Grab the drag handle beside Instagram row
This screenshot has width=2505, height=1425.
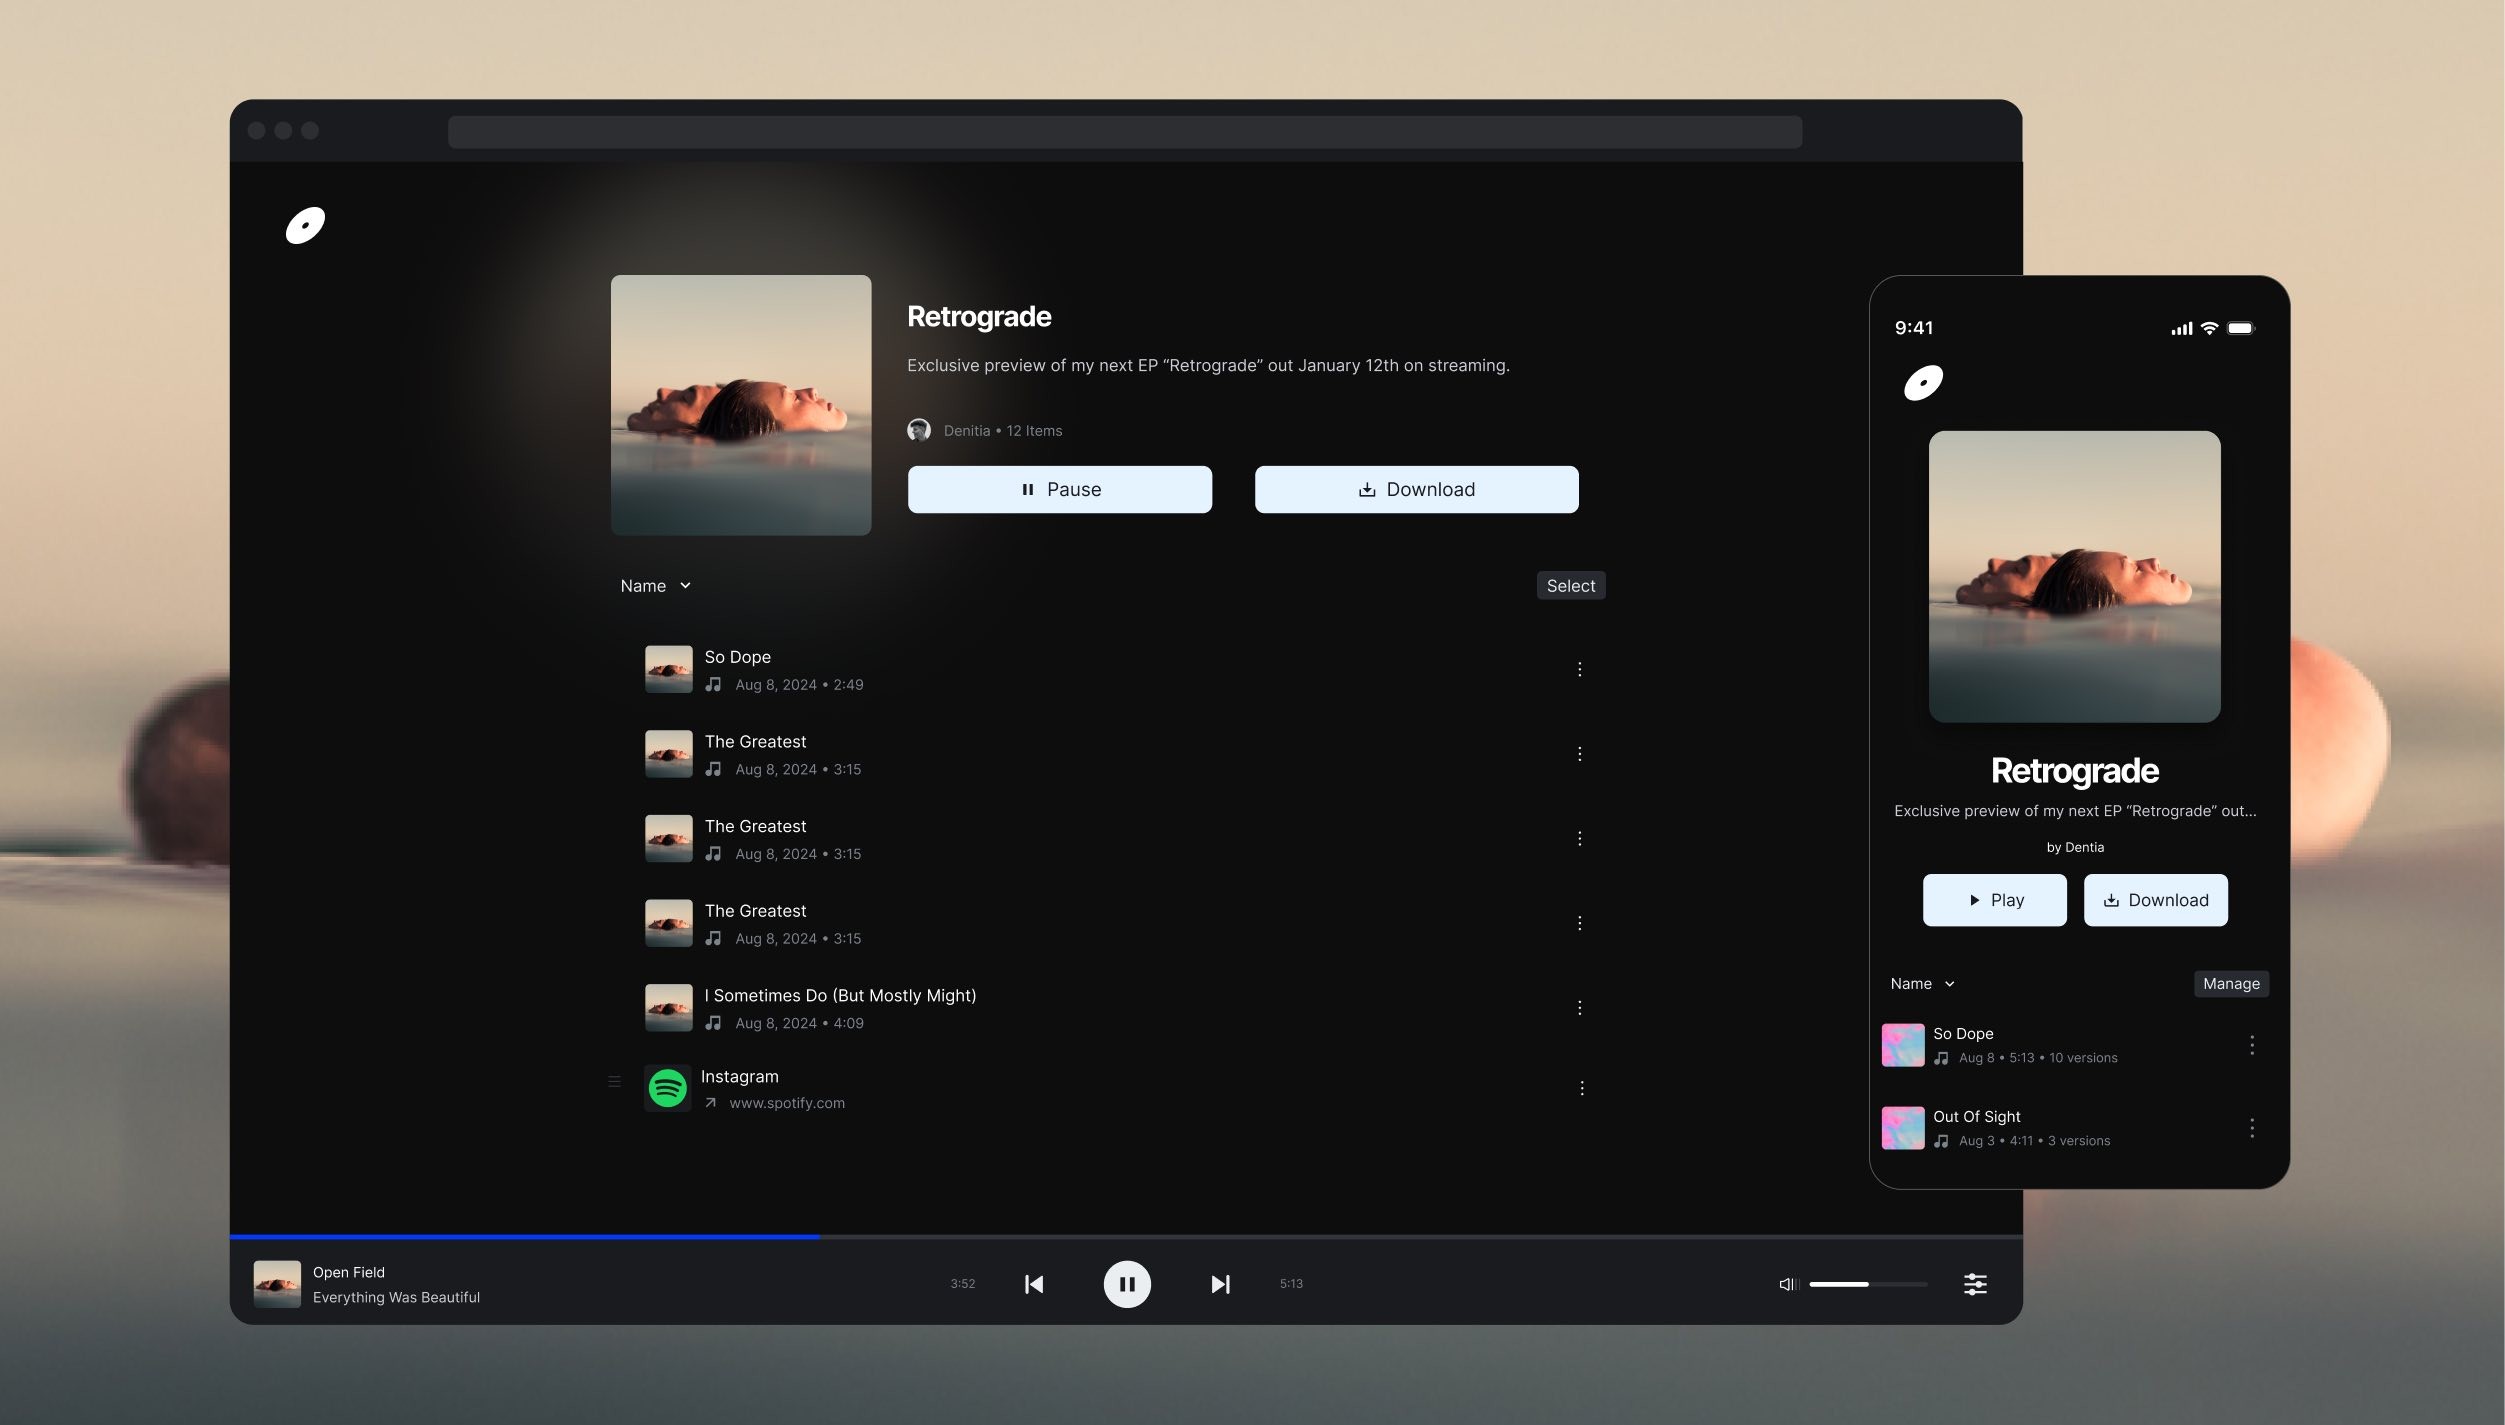(614, 1081)
